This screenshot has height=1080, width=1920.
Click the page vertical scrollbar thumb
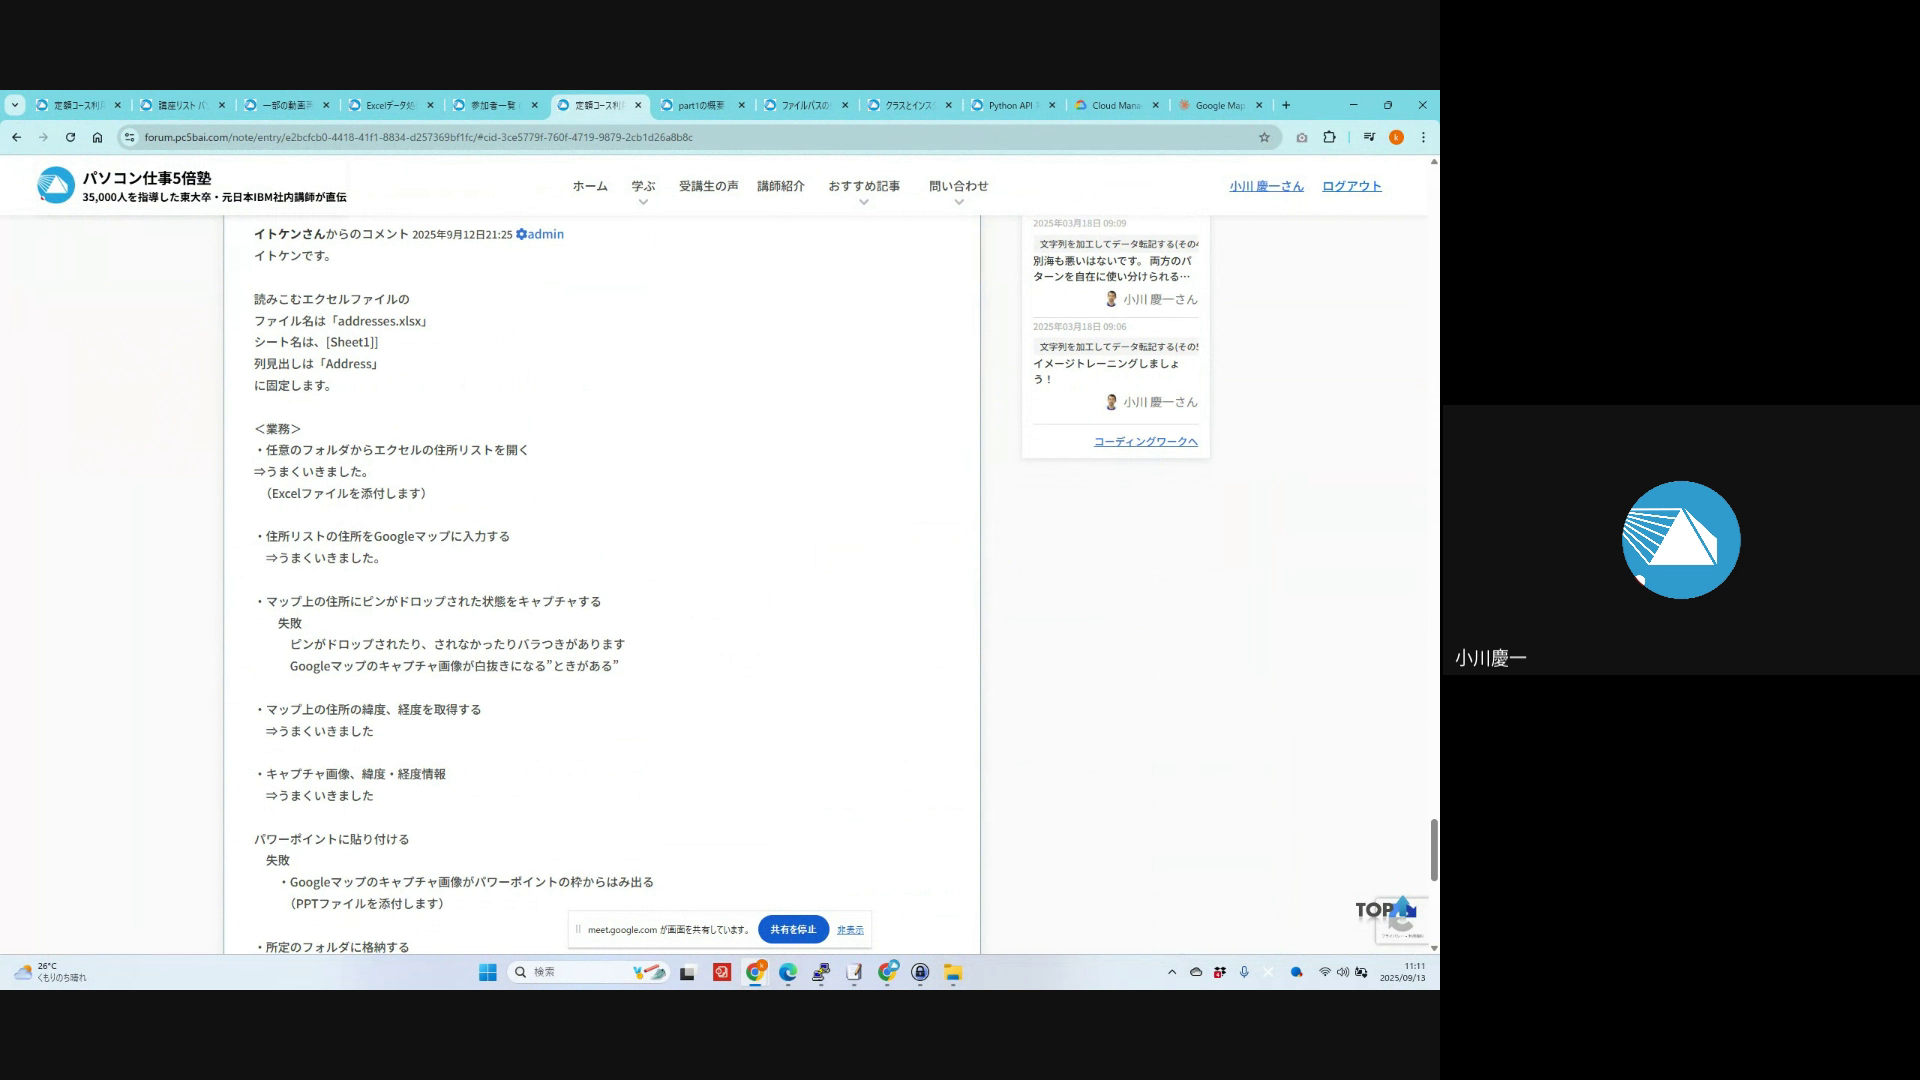tap(1434, 850)
